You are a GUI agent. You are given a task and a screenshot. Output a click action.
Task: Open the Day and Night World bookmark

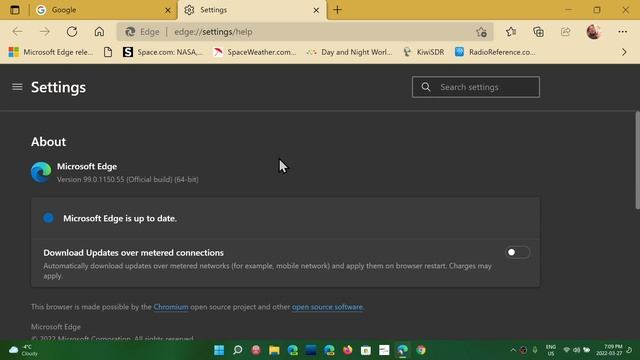[349, 52]
